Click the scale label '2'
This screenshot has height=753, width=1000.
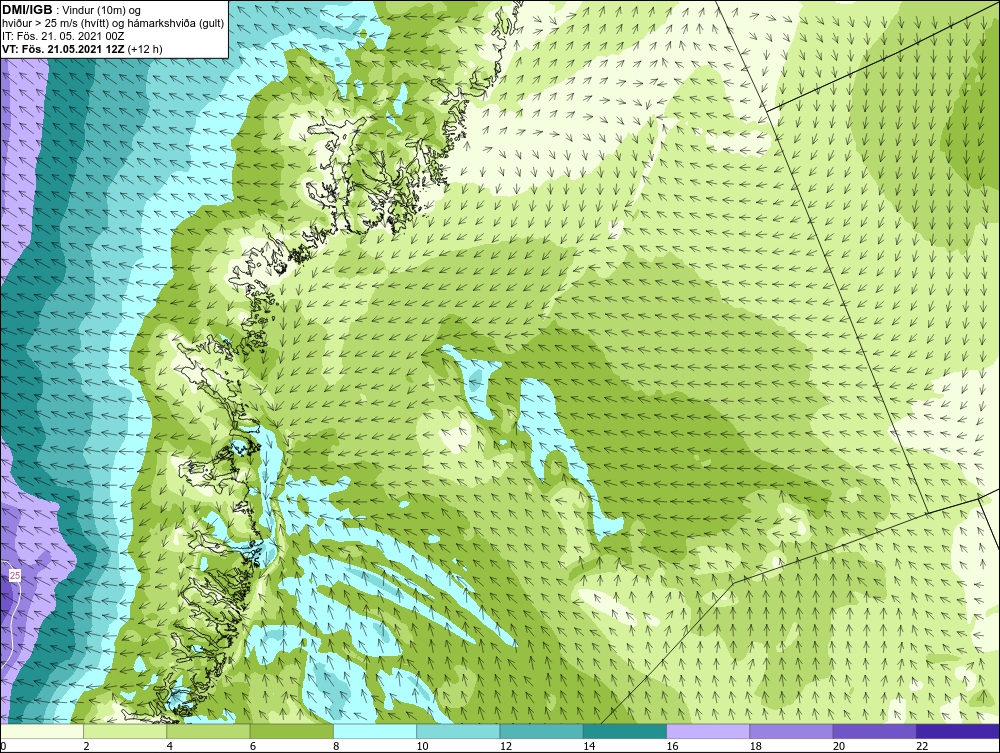pyautogui.click(x=86, y=746)
